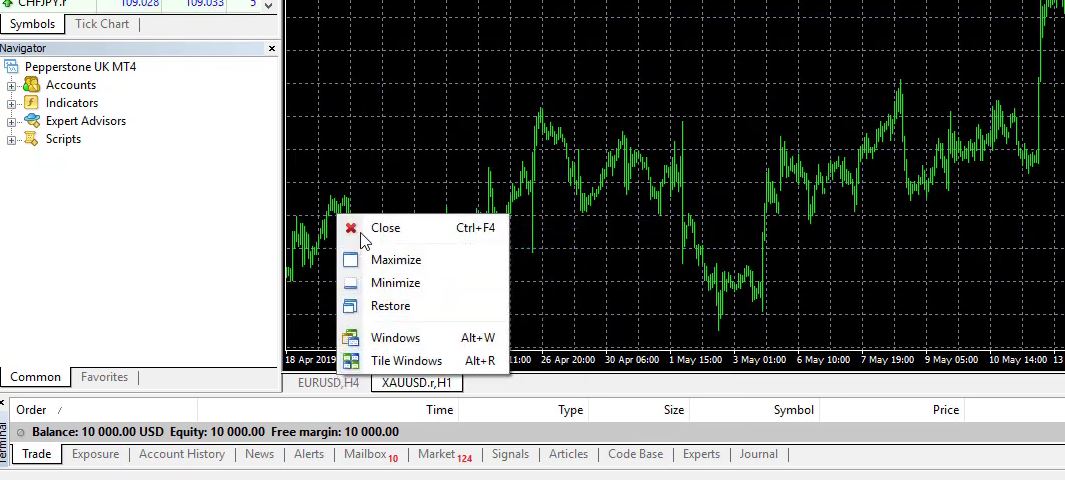Expand the Scripts tree node
The image size is (1065, 480).
pos(11,140)
